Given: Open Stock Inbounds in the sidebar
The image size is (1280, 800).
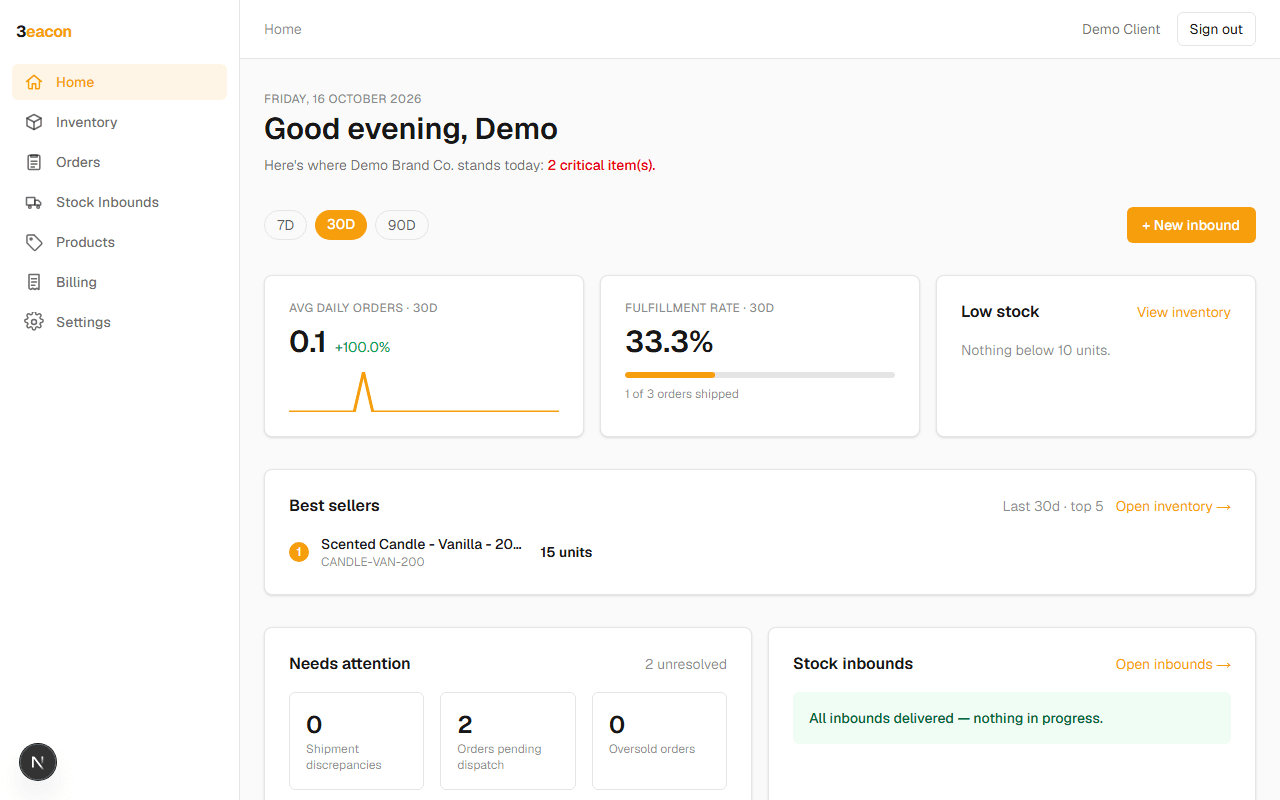Looking at the screenshot, I should click(x=120, y=202).
